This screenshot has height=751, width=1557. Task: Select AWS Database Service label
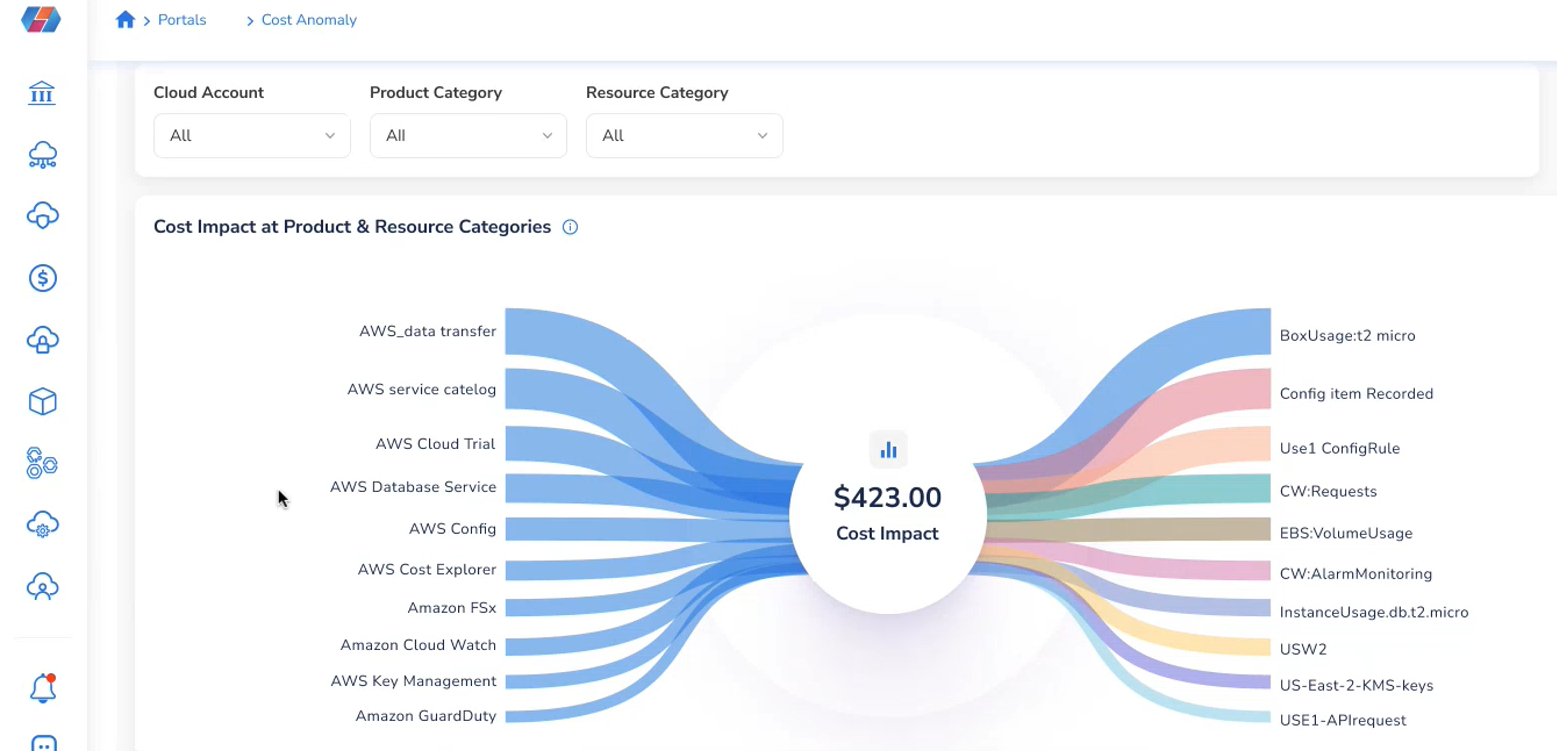coord(413,487)
